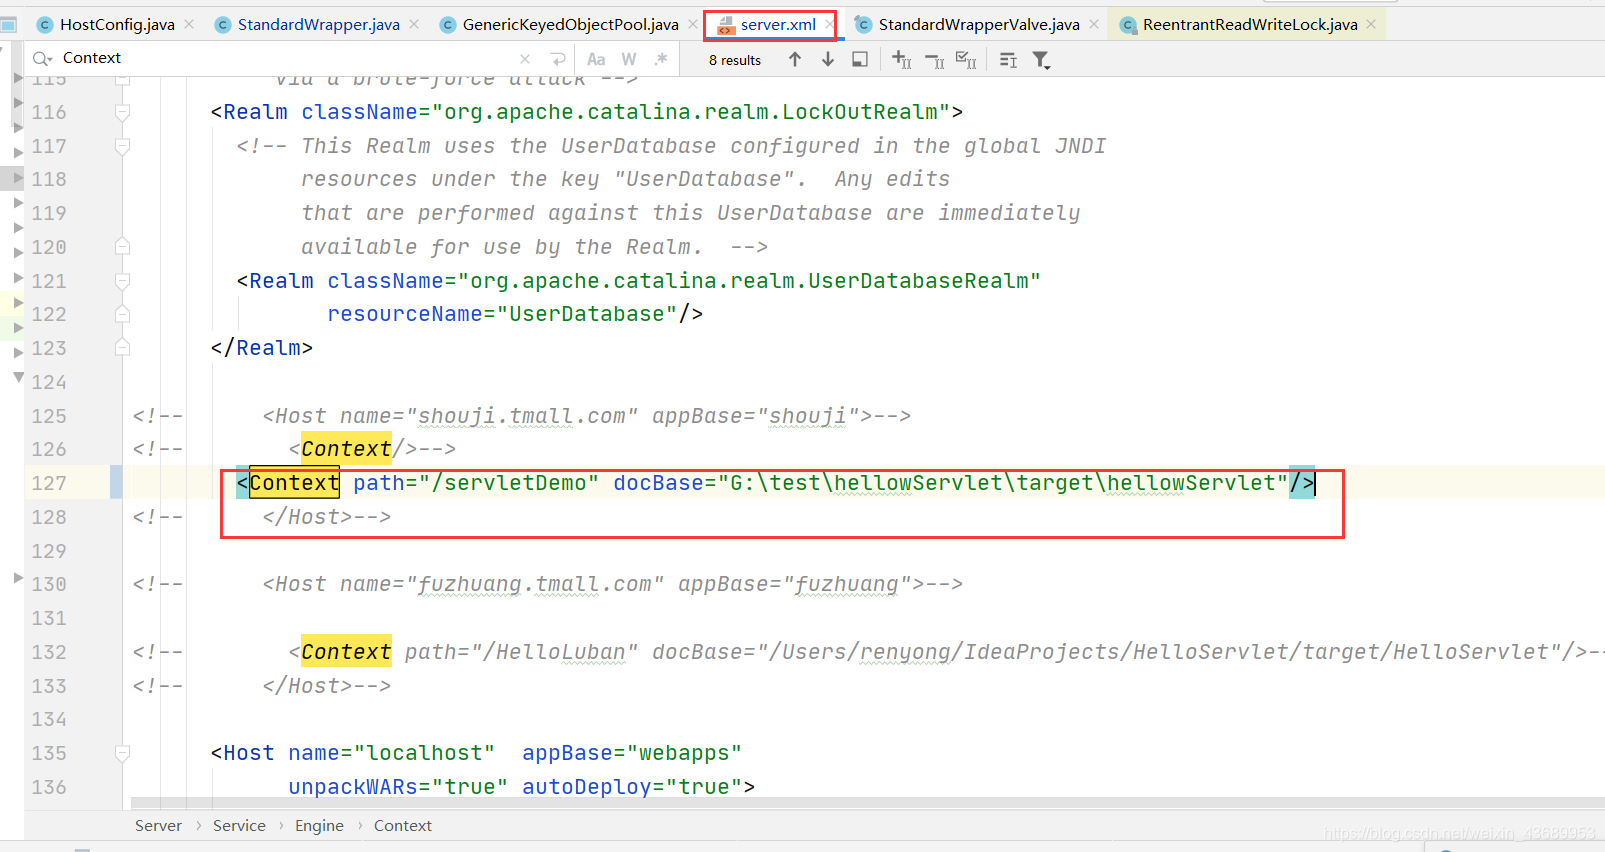
Task: Toggle the fold marker on line 123
Action: pyautogui.click(x=122, y=347)
